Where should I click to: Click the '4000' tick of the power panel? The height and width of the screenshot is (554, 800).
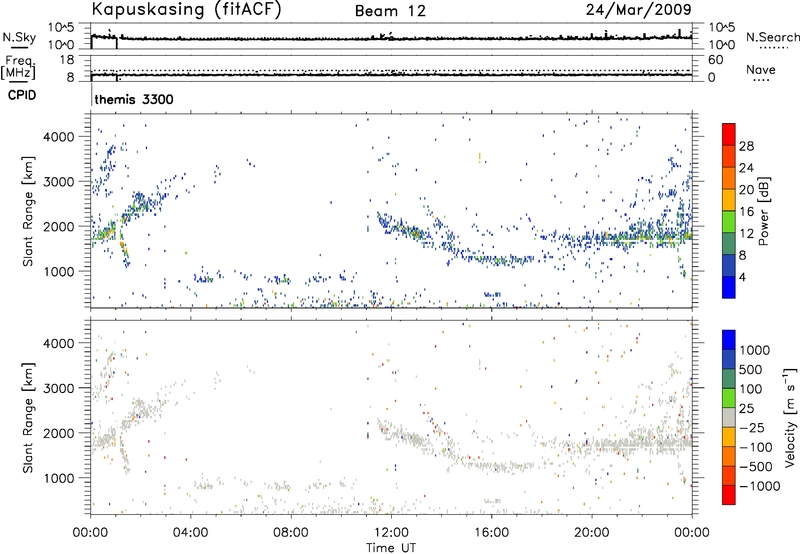(59, 137)
